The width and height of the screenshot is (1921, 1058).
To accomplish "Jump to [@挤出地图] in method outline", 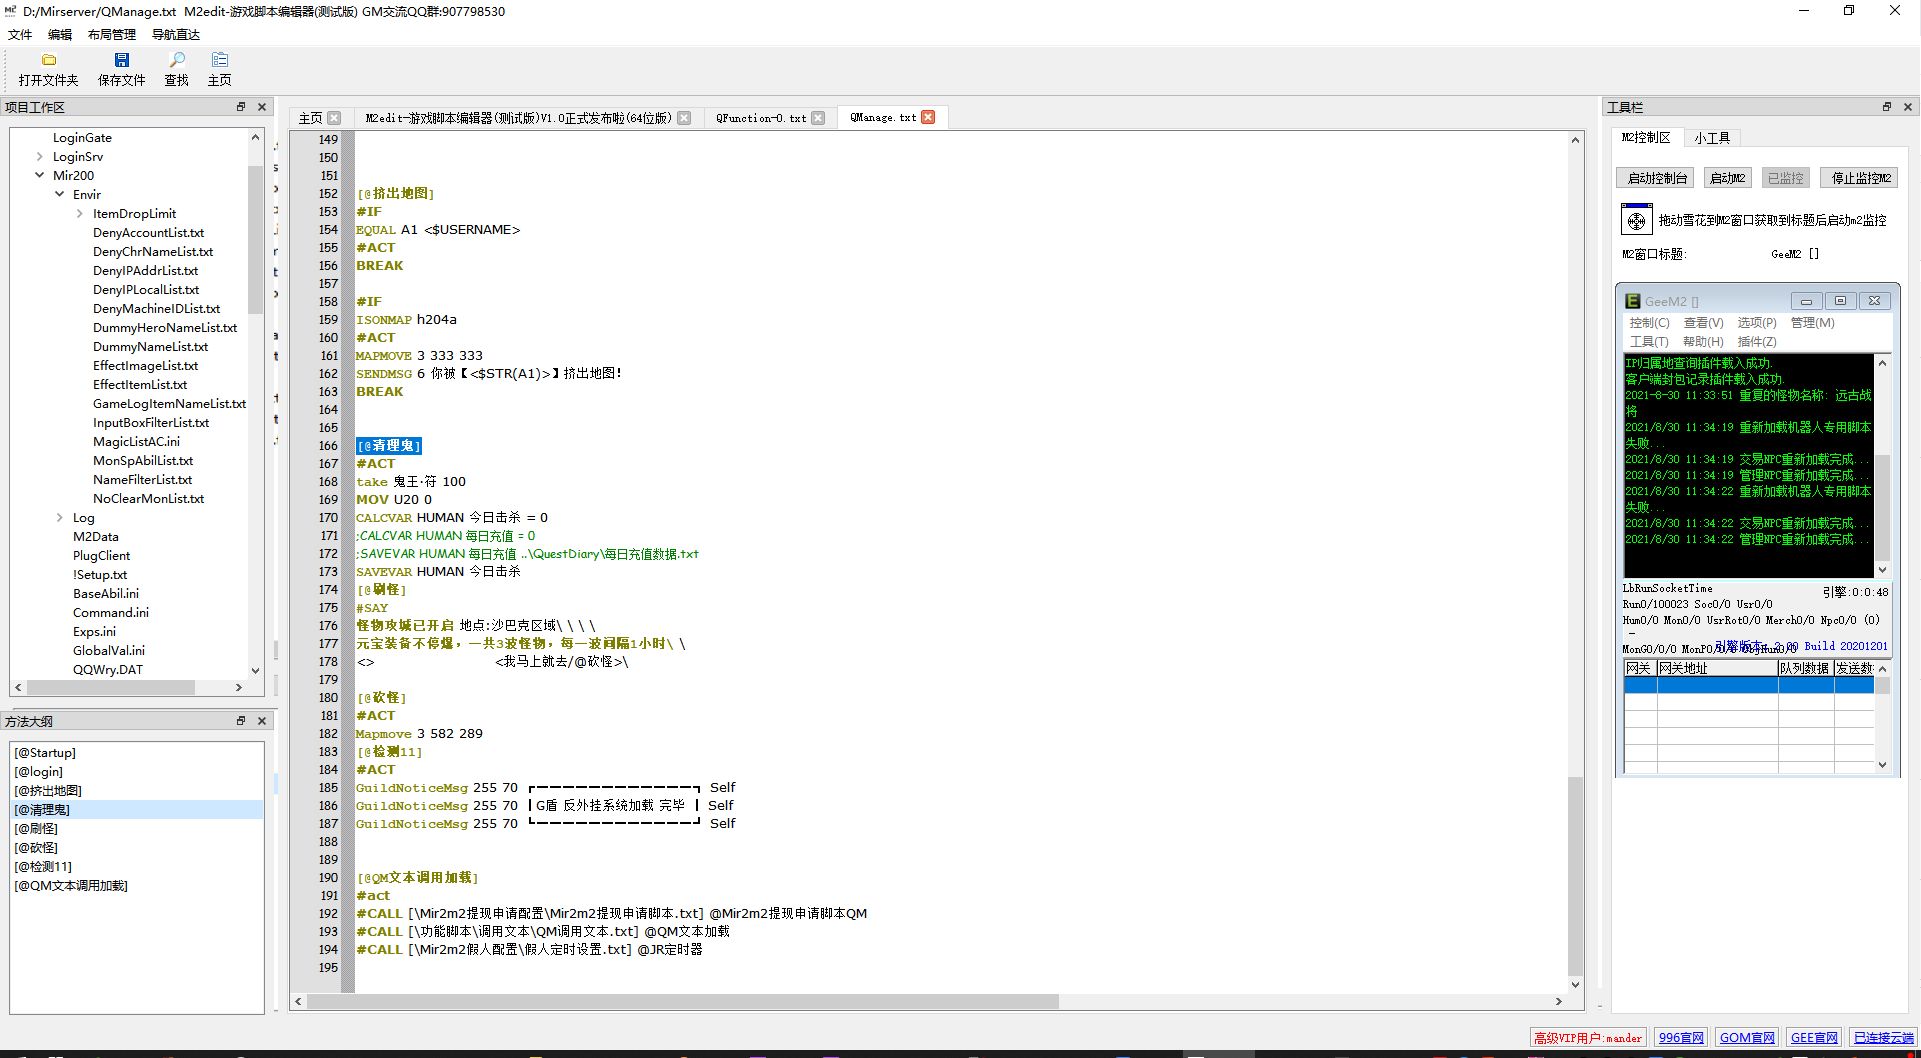I will point(48,791).
